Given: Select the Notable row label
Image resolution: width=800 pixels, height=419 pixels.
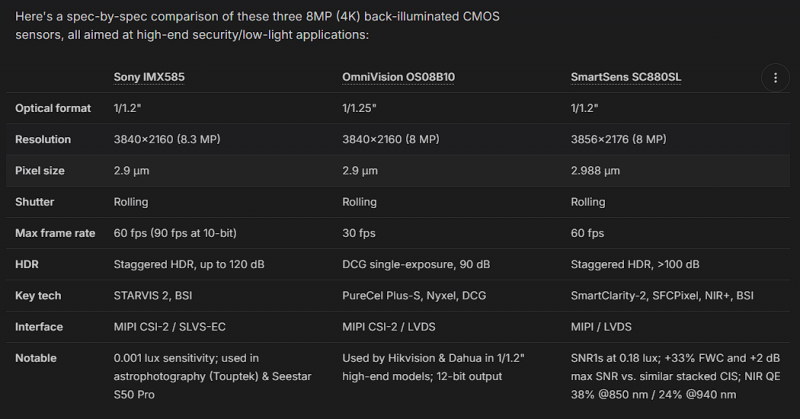Looking at the screenshot, I should point(36,358).
